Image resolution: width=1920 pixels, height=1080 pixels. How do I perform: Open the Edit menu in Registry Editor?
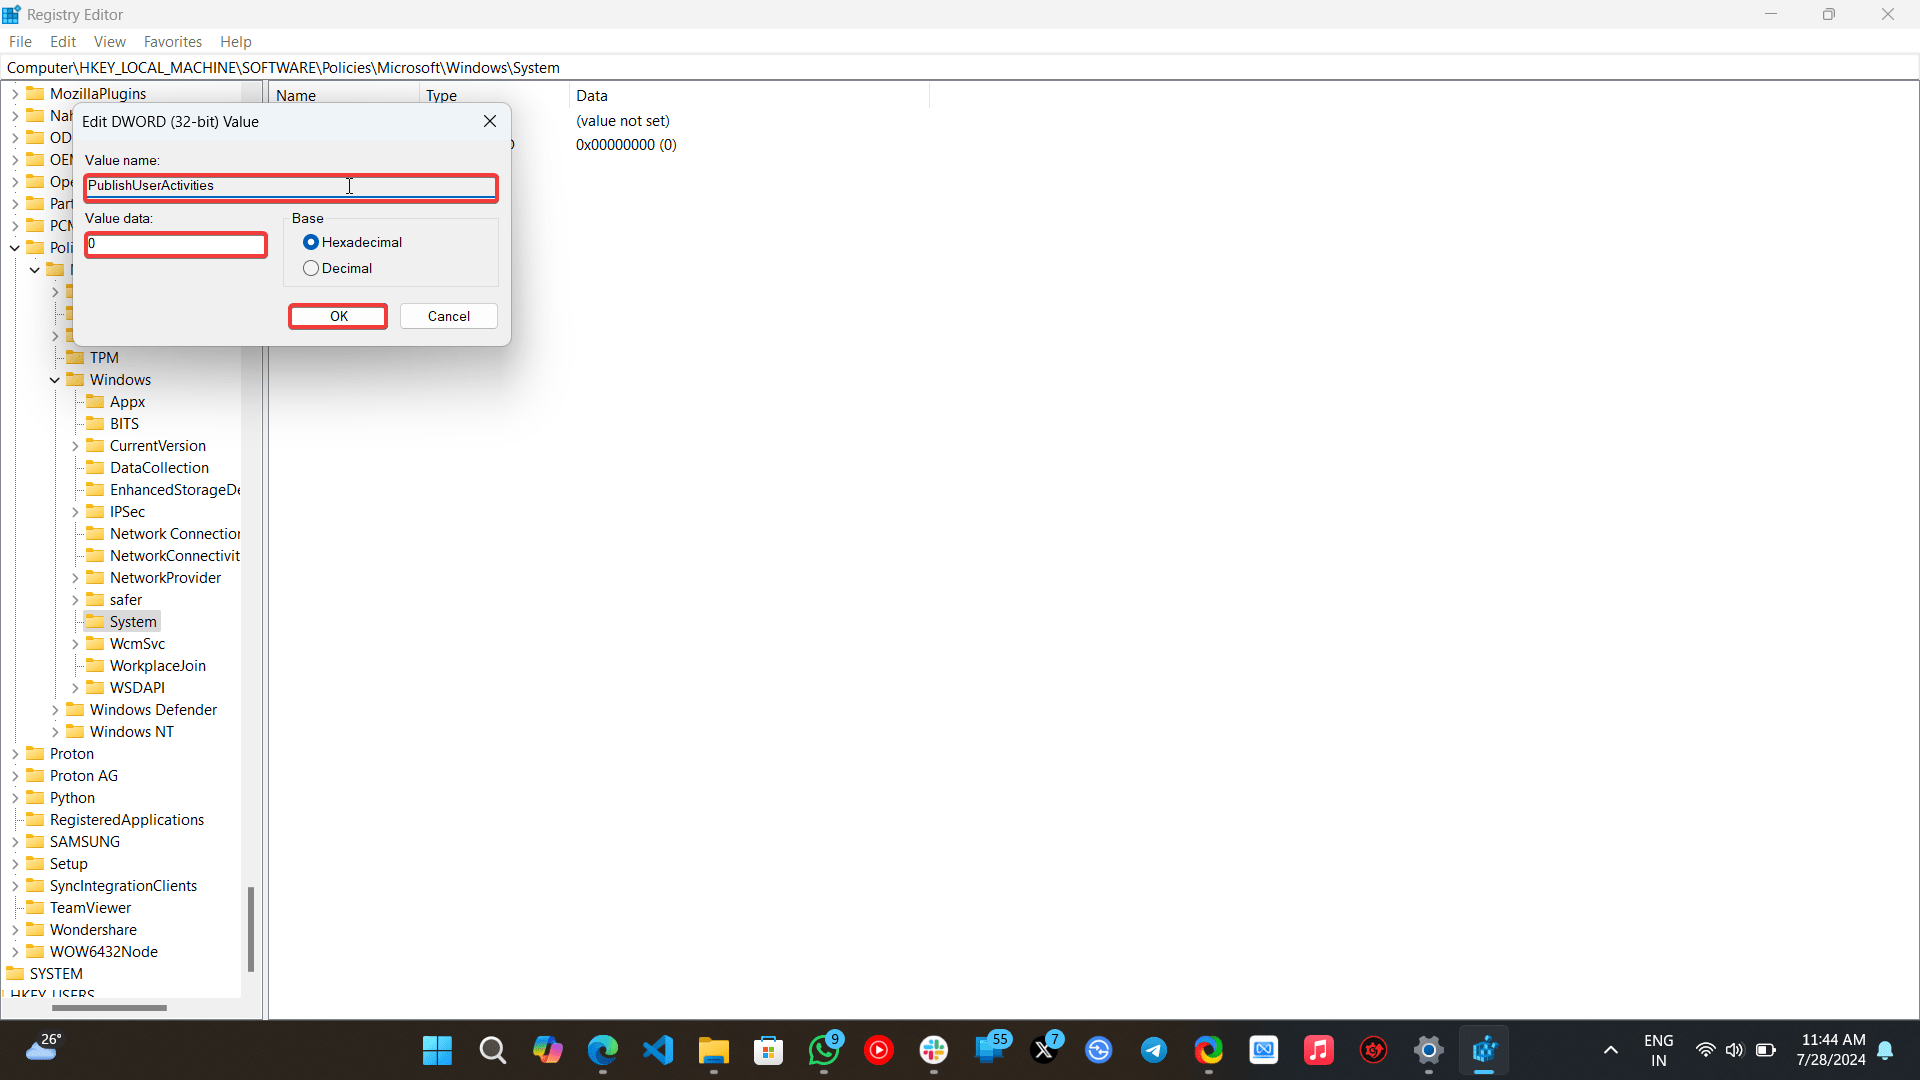click(62, 41)
